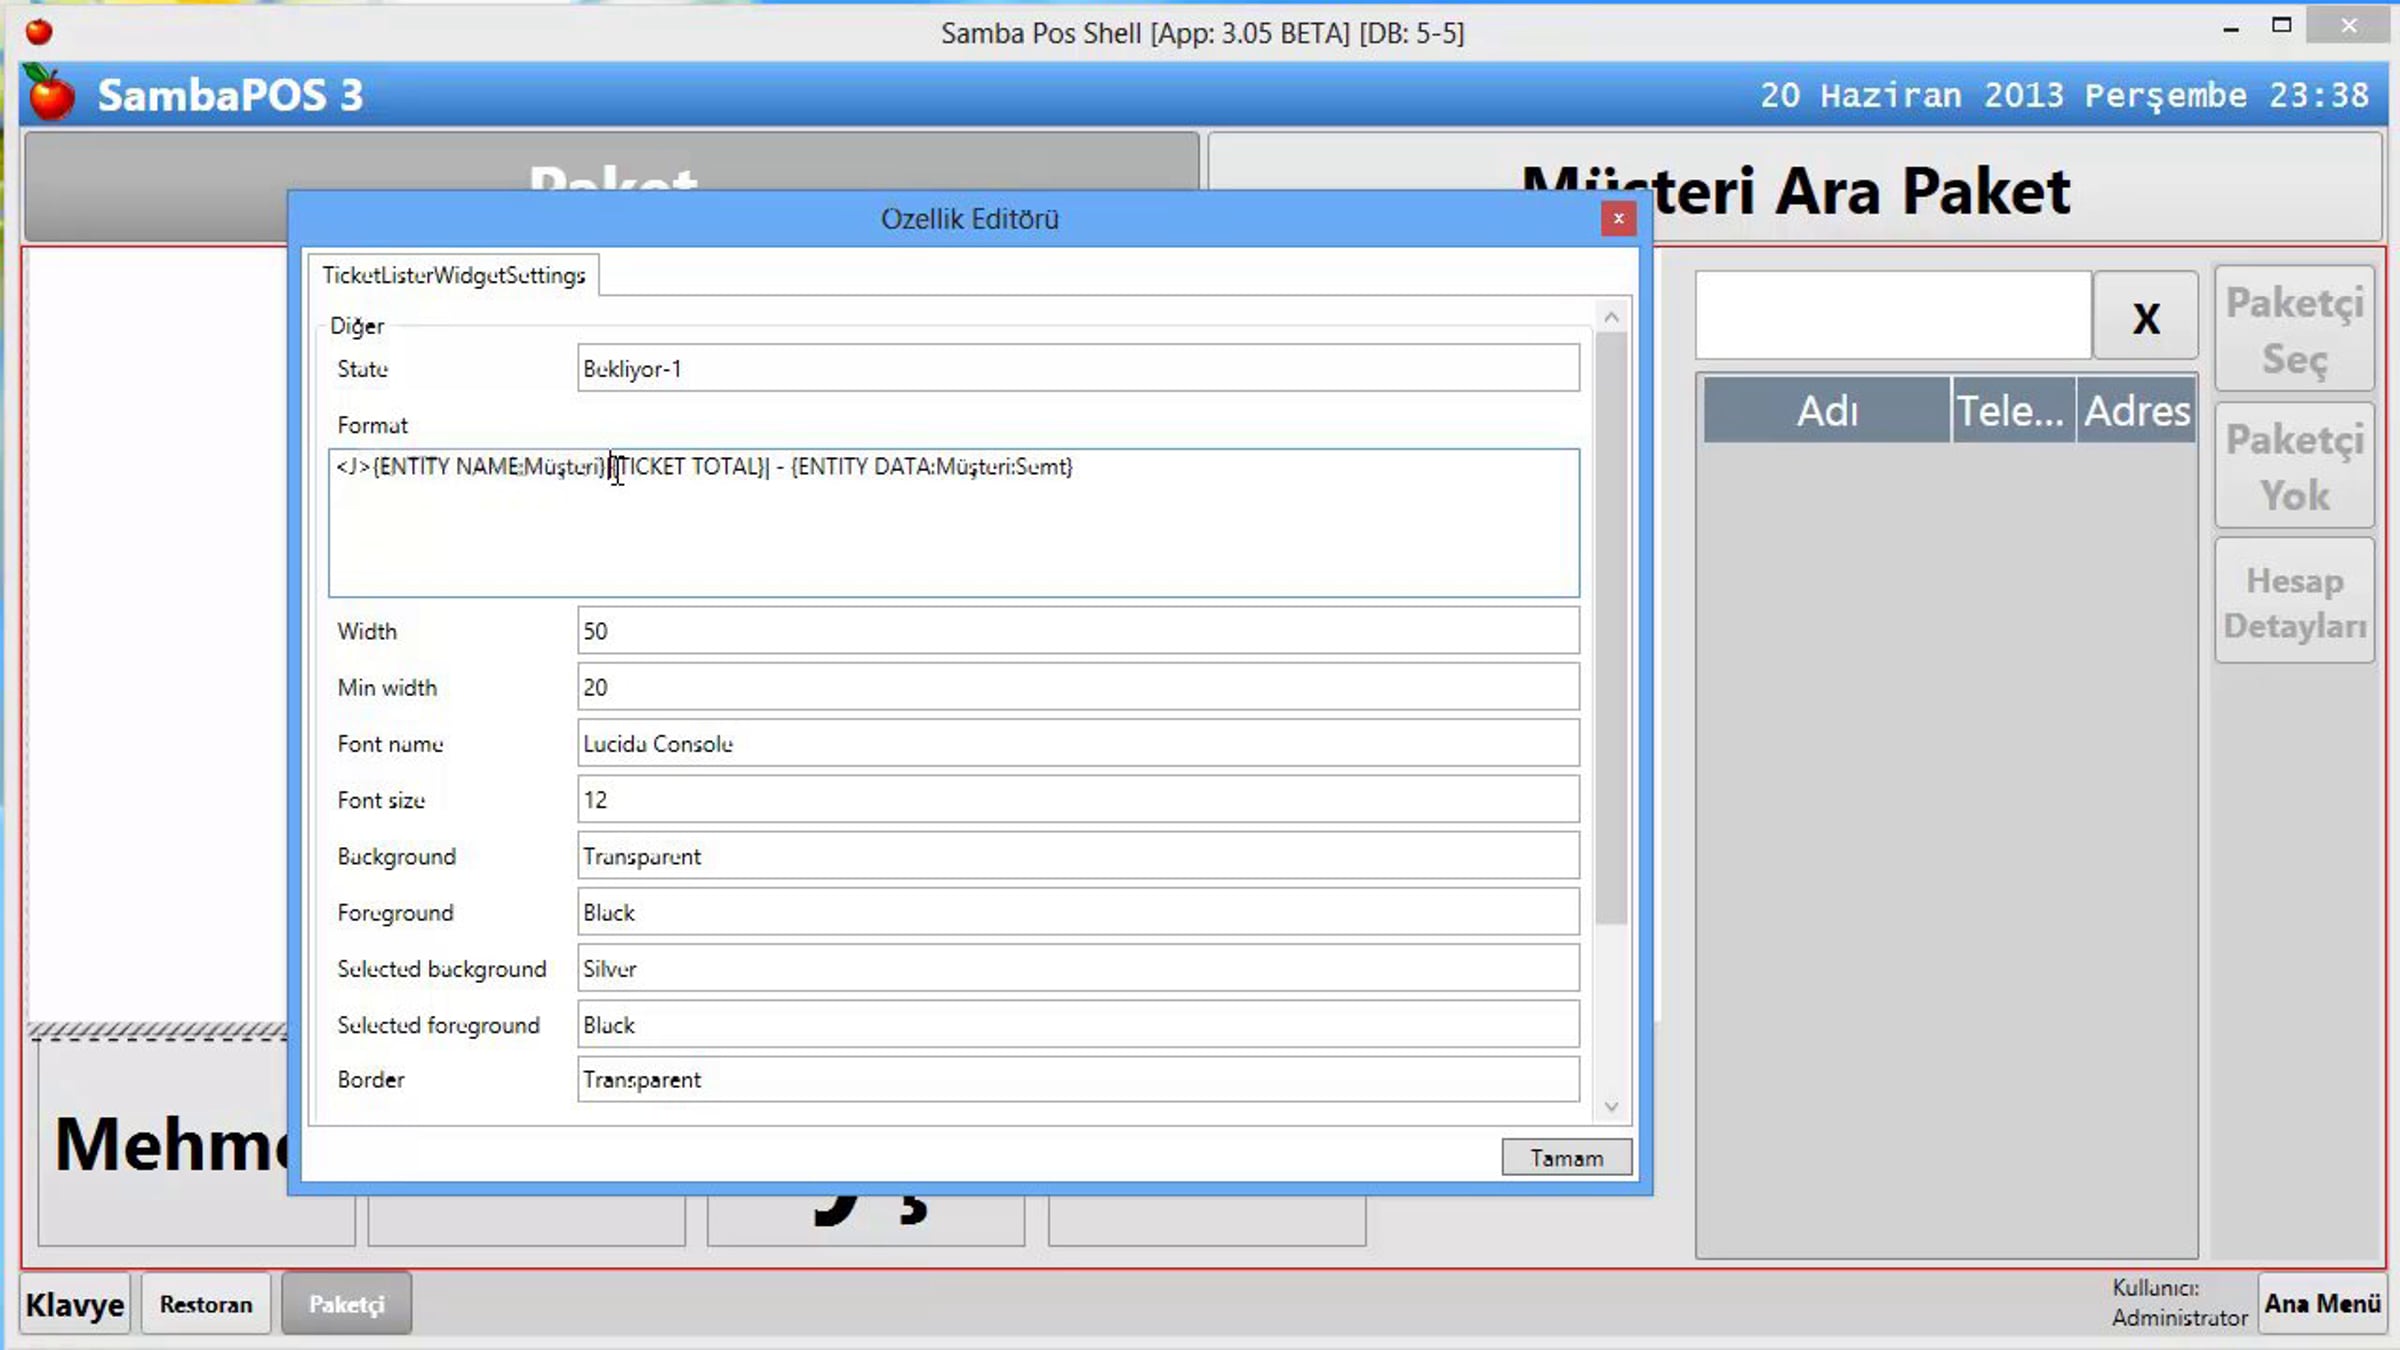Click the dialog scrollbar up arrow

1611,317
